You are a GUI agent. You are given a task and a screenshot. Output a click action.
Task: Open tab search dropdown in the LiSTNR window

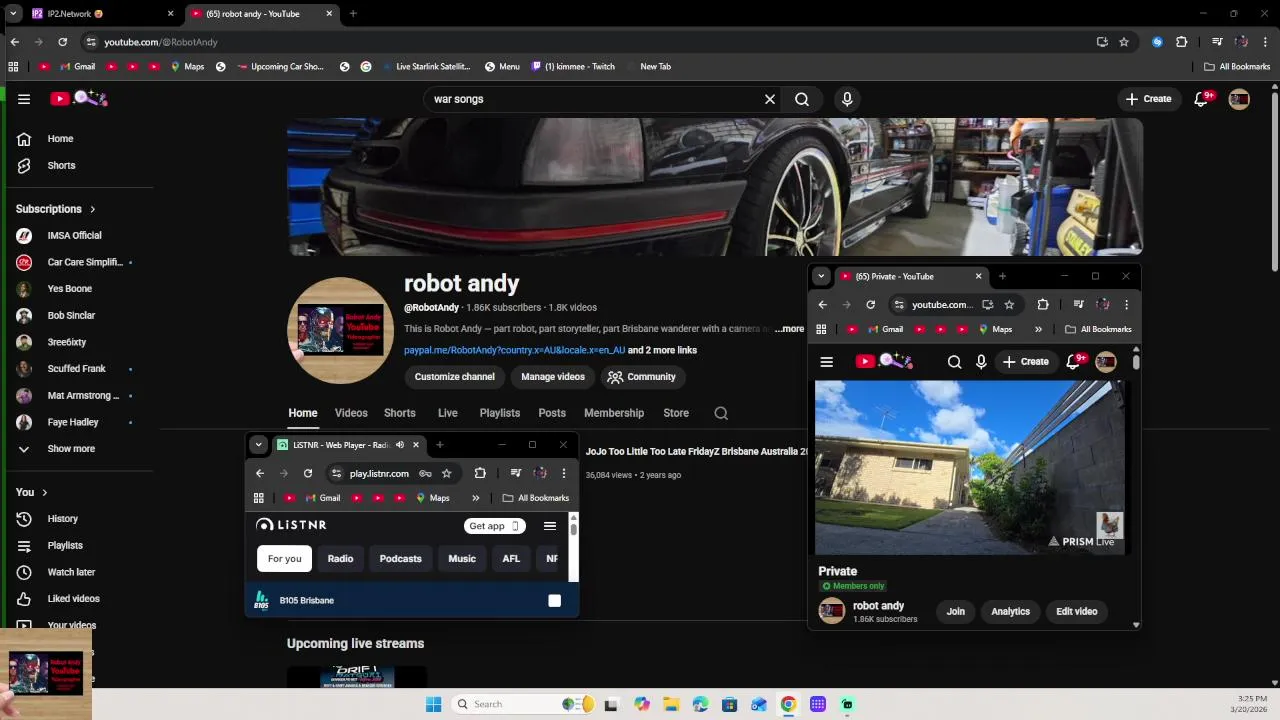[x=258, y=445]
